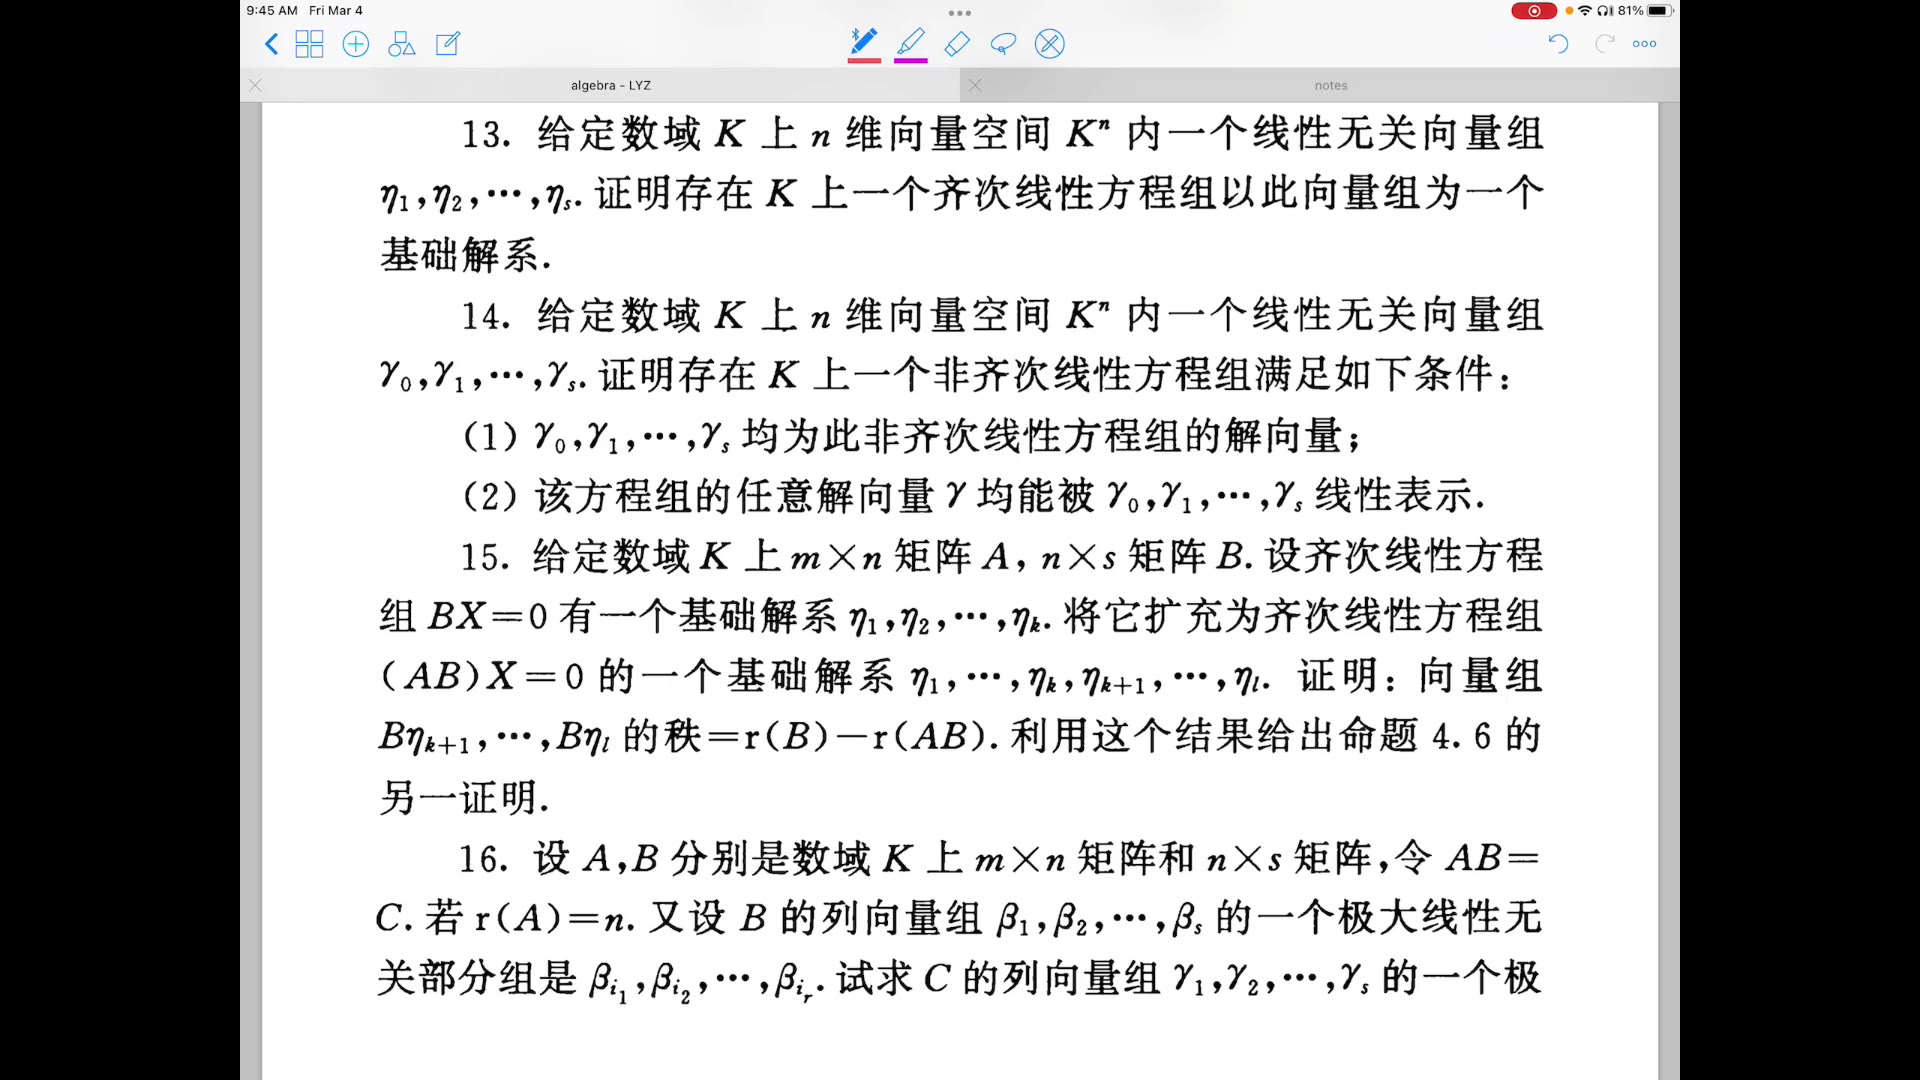Open the shapes tool icon

click(402, 44)
